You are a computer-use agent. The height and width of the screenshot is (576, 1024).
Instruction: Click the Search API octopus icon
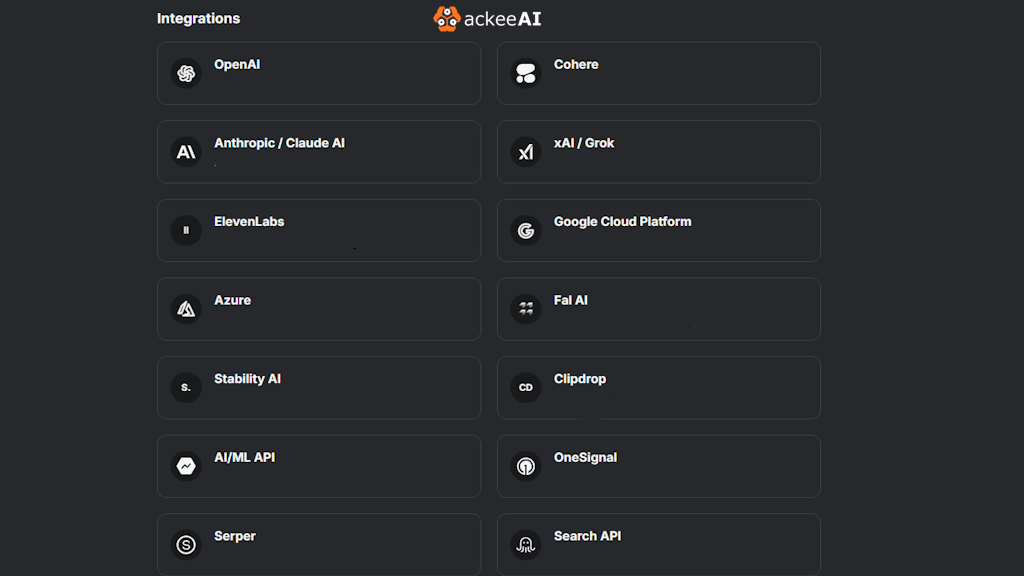click(526, 545)
